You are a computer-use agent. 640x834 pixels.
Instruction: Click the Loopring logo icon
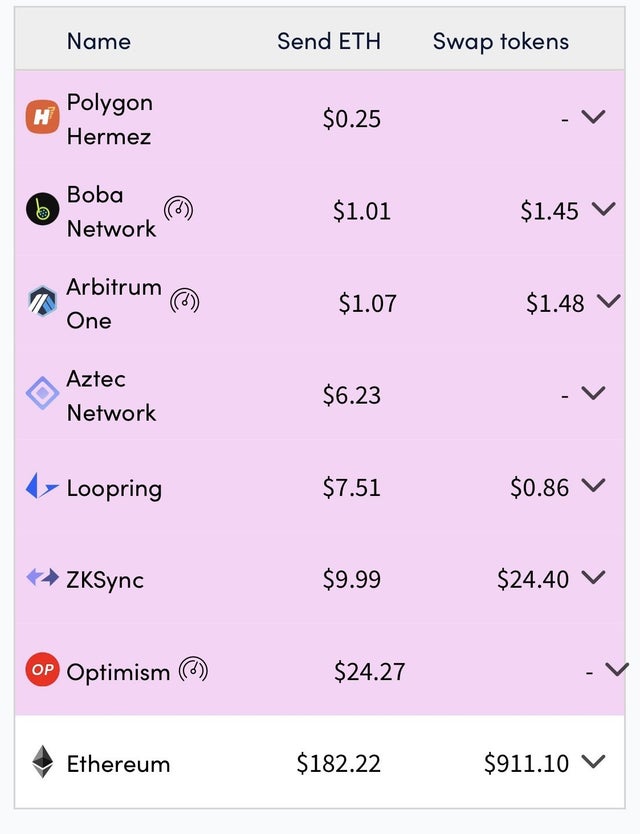tap(42, 486)
